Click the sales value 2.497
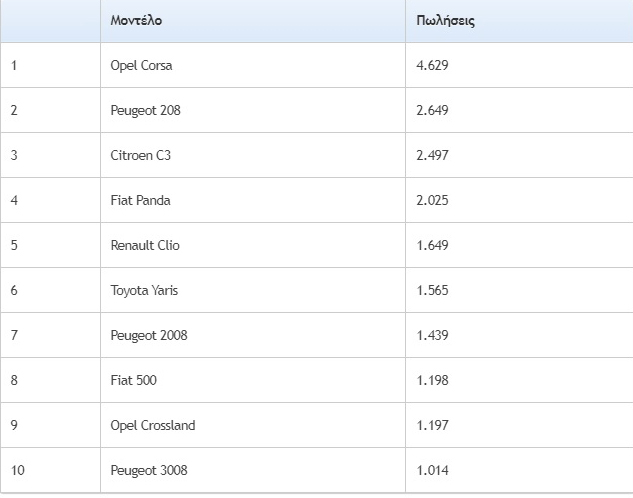633x498 pixels. click(x=432, y=156)
